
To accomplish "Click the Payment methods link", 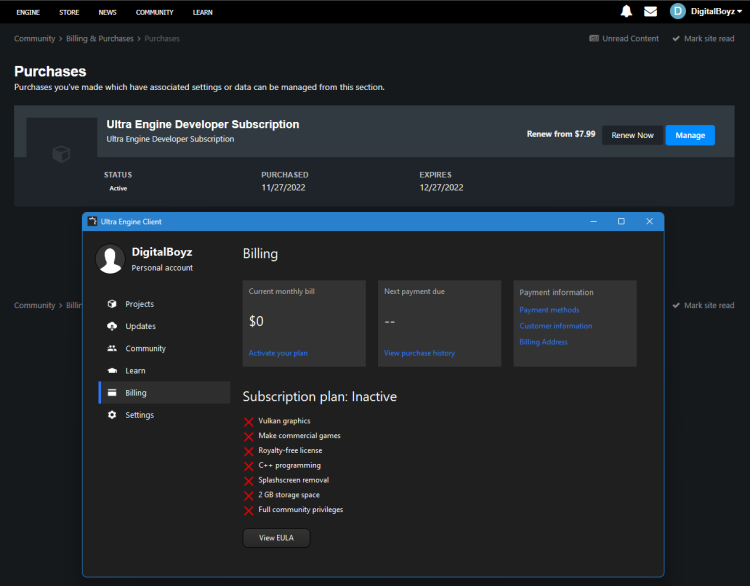I will tap(549, 310).
